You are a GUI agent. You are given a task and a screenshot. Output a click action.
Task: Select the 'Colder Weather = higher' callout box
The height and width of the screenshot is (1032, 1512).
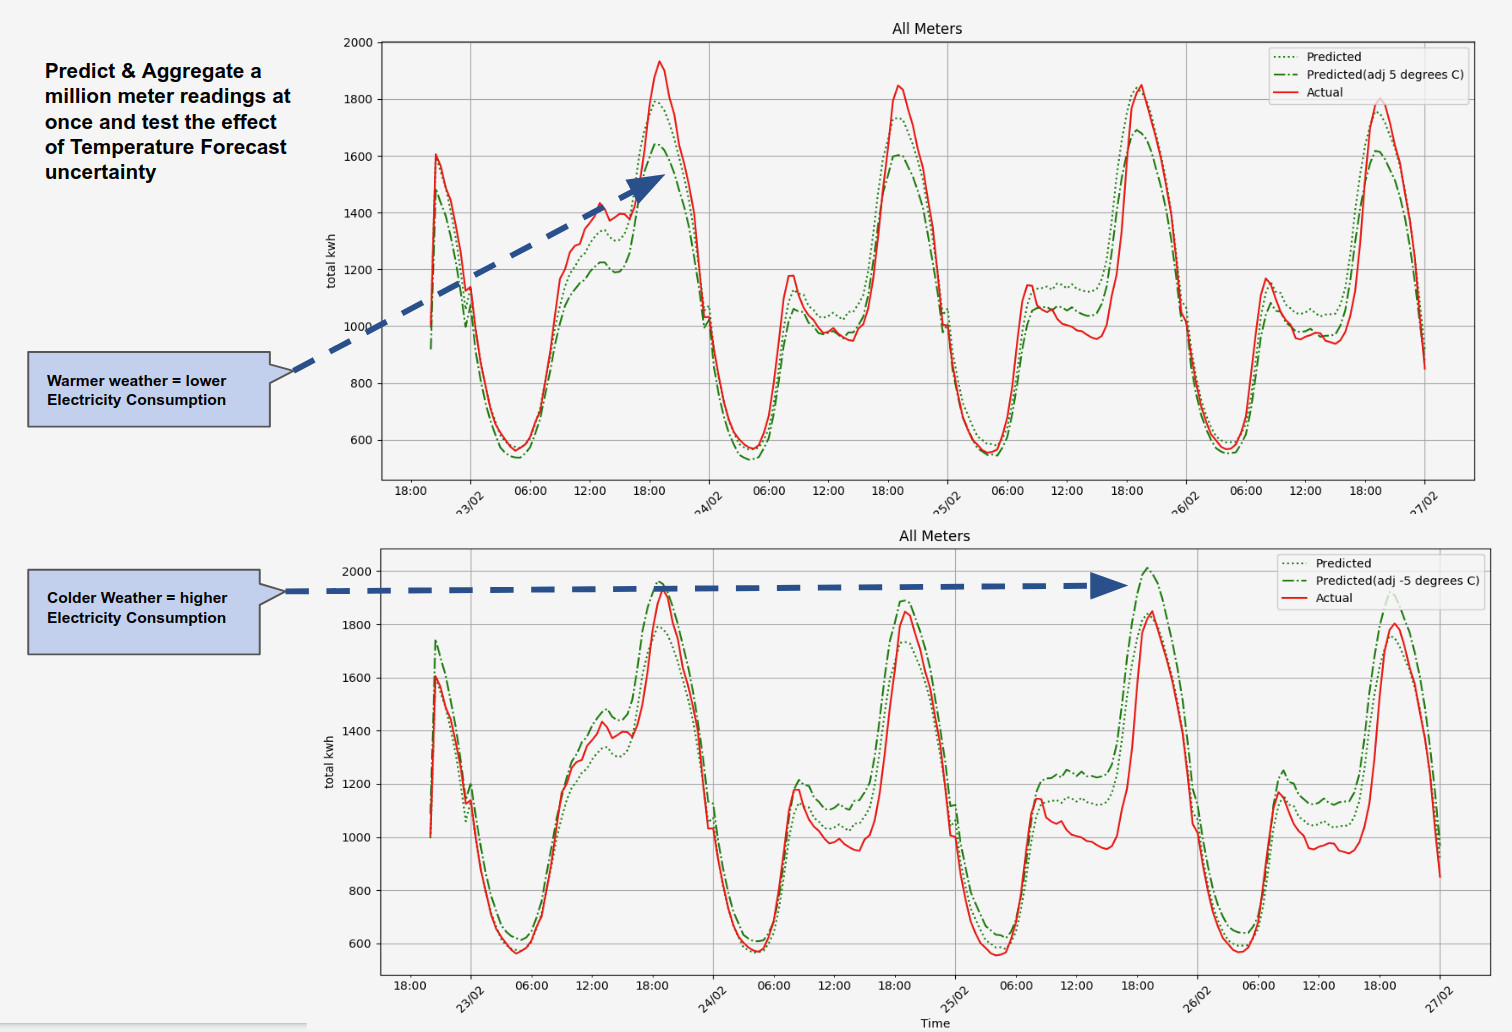(143, 612)
